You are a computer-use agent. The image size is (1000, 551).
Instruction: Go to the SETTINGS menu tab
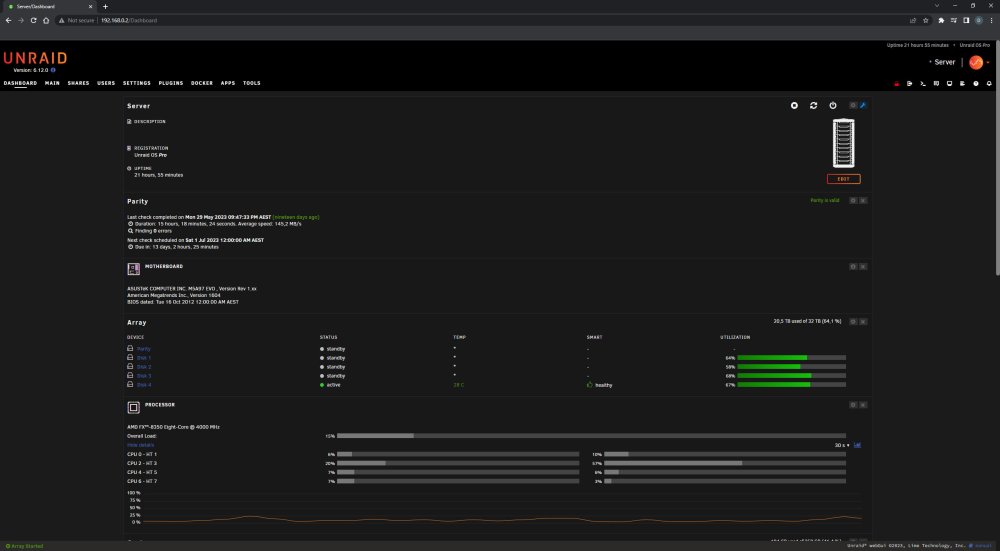point(136,83)
